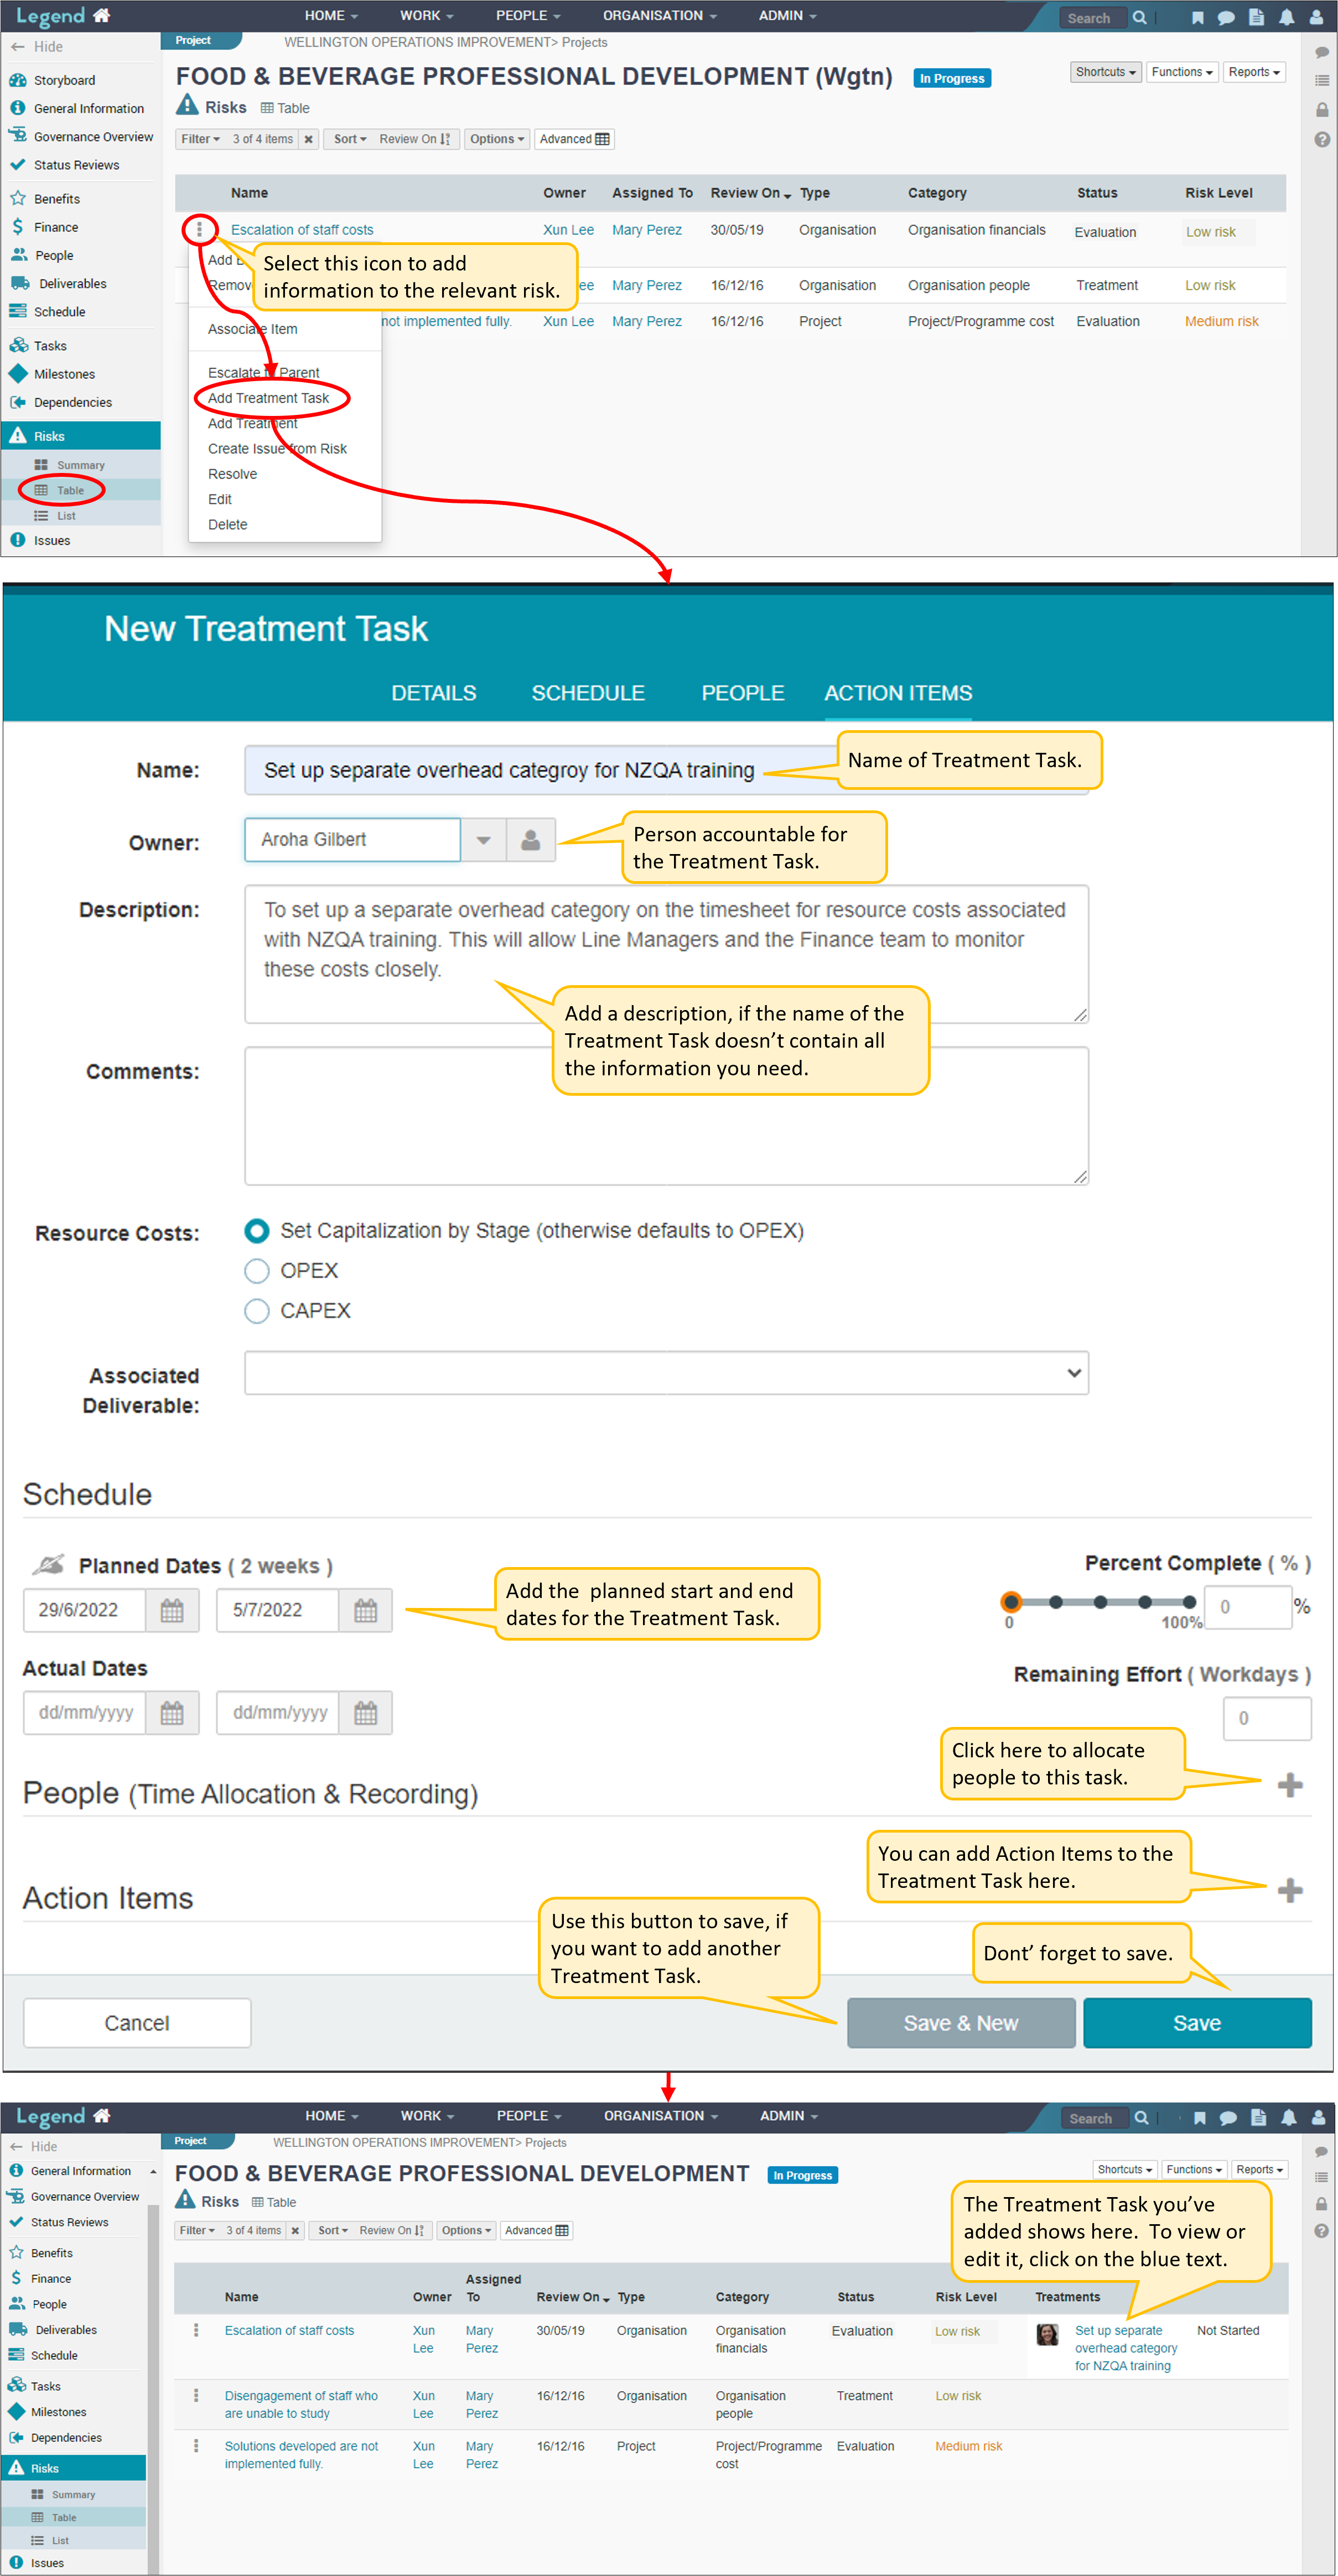Click into the Comments text area
Screen dimensions: 1338x2576
pos(666,1116)
